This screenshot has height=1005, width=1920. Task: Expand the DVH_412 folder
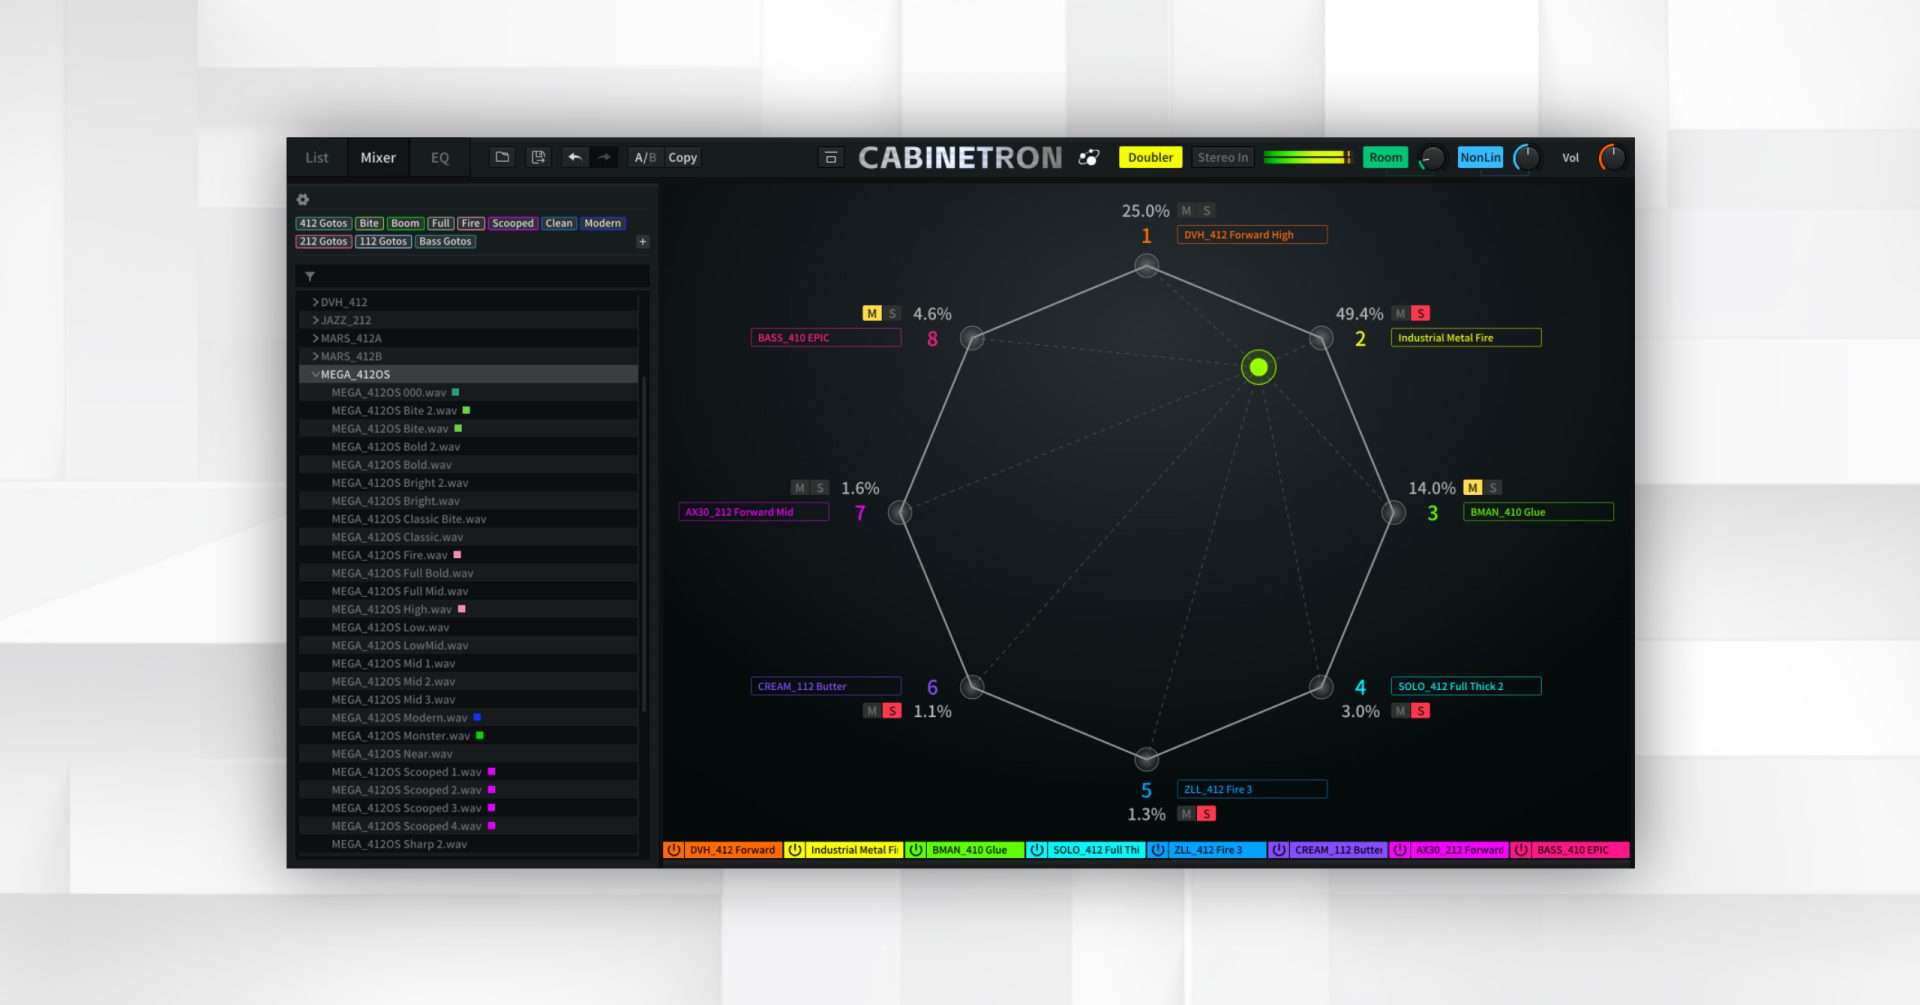315,302
